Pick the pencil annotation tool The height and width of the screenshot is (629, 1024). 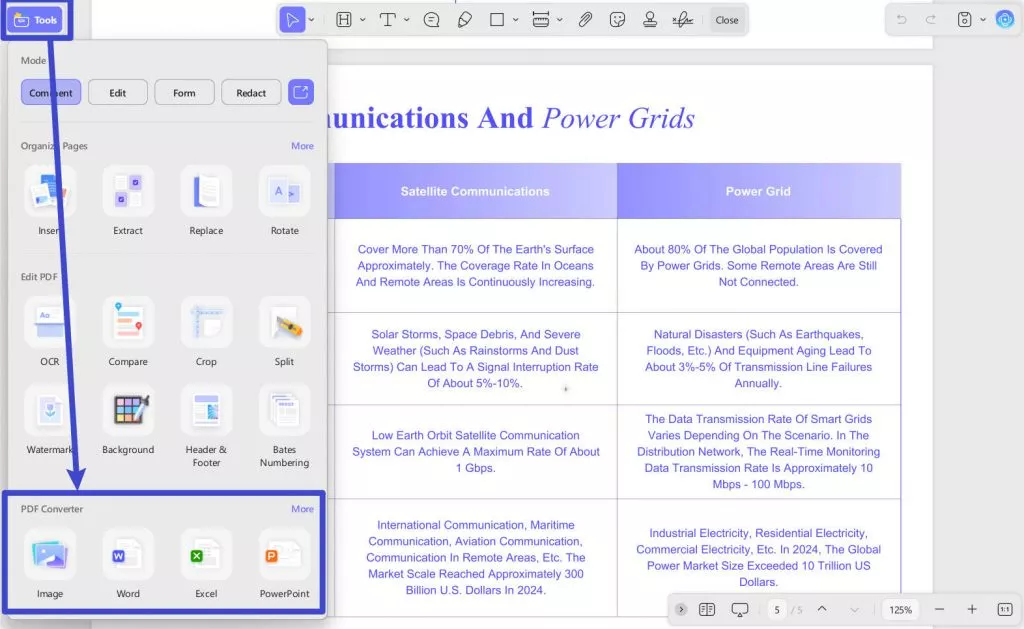465,19
